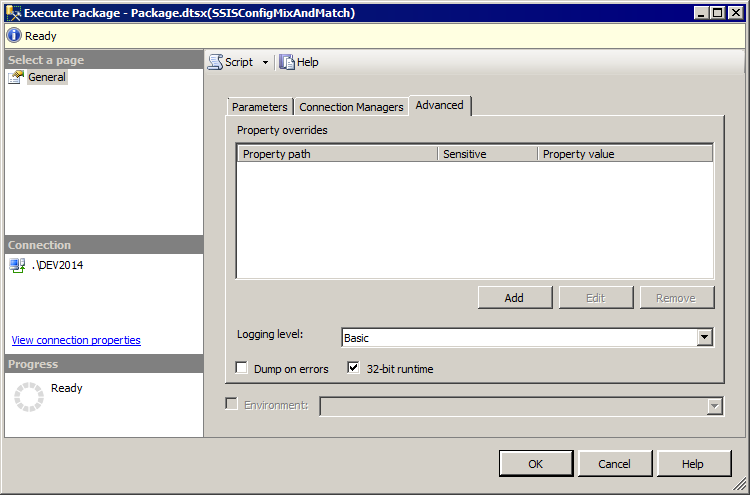Screen dimensions: 750x495
Task: Click the progress spinner indicator
Action: point(29,396)
